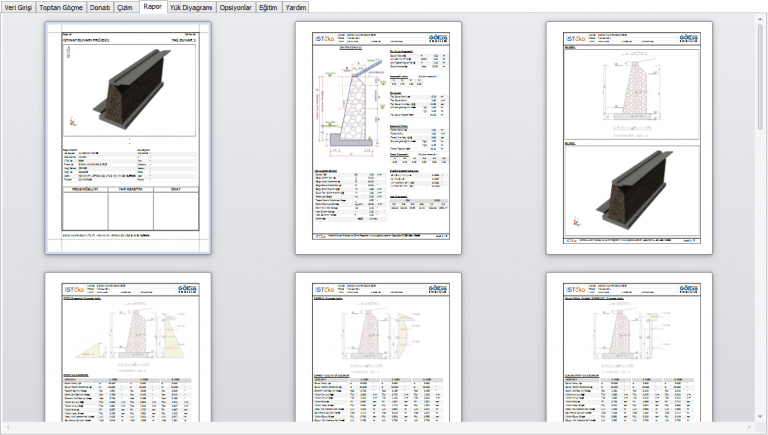Click the horizontal scrollbar left arrow
The image size is (768, 435).
7,428
